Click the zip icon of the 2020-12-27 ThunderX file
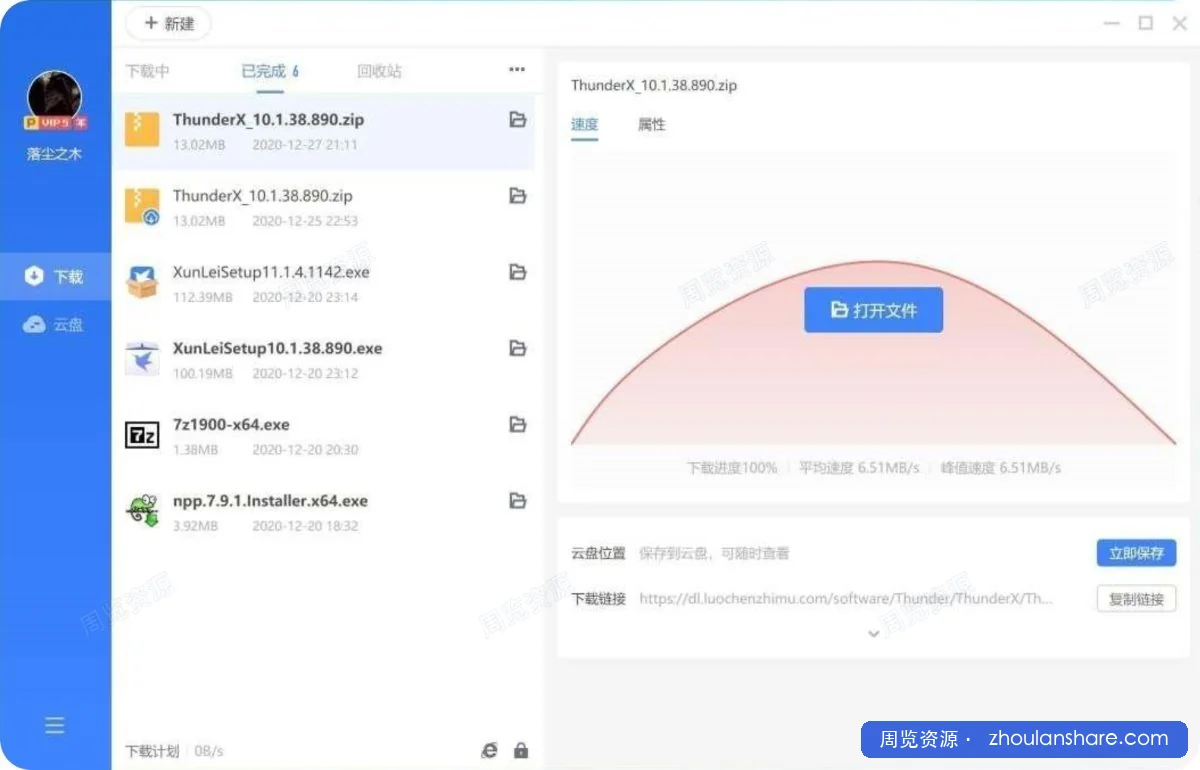Image resolution: width=1200 pixels, height=770 pixels. click(x=142, y=130)
